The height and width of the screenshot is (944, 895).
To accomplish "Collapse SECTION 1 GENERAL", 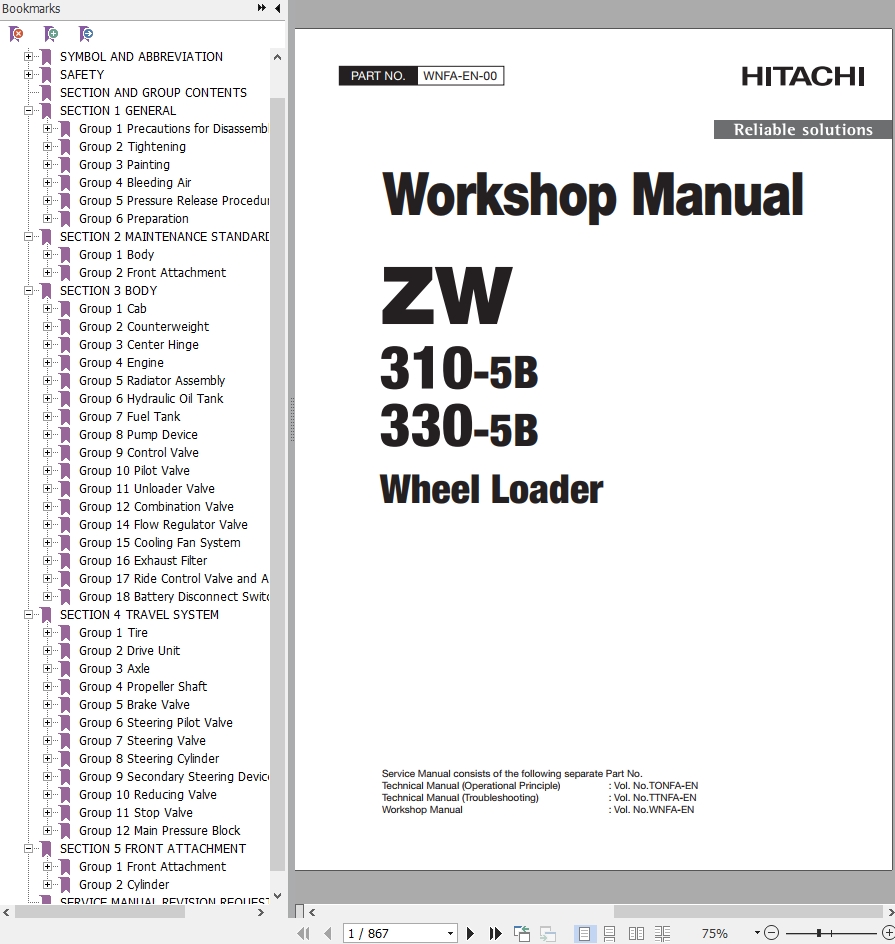I will (28, 111).
